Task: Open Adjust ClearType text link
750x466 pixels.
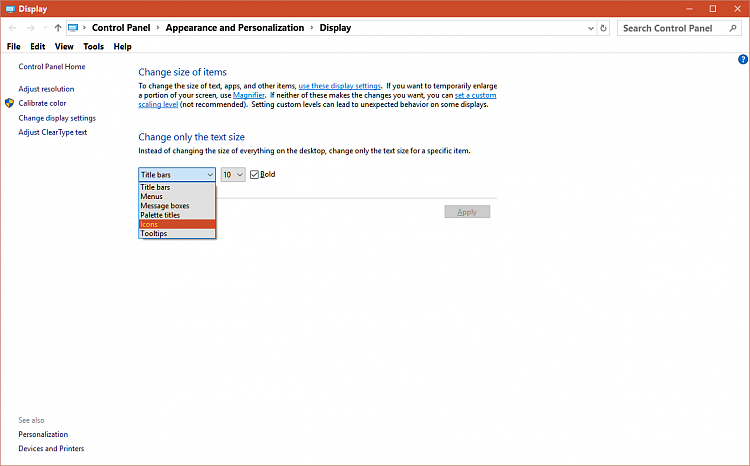Action: point(53,132)
